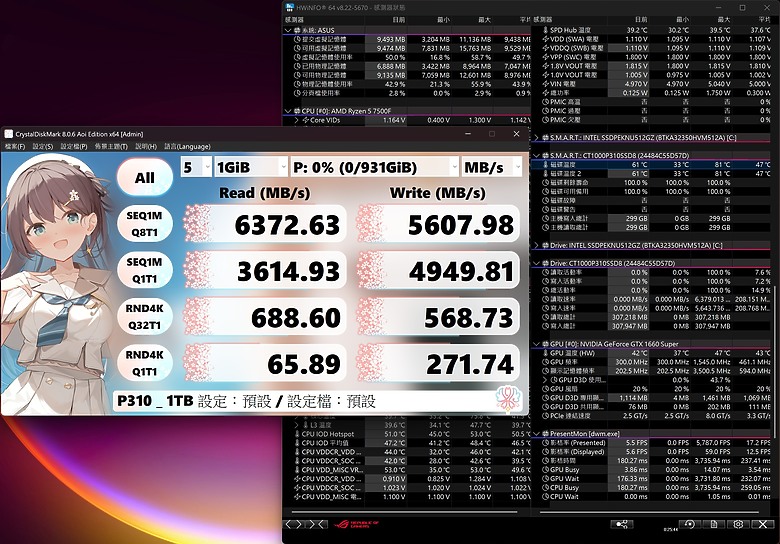This screenshot has height=544, width=780.
Task: Open 佈景主題(T) theme menu
Action: [111, 146]
